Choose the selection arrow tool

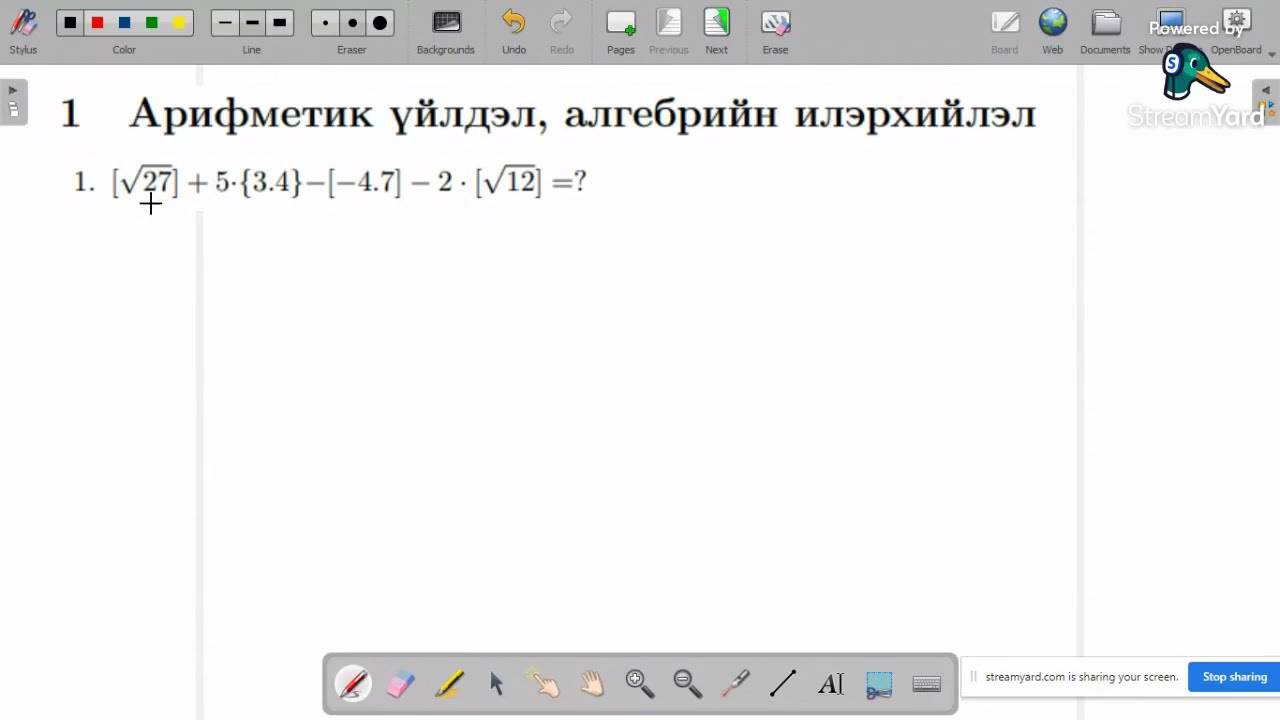[x=497, y=684]
